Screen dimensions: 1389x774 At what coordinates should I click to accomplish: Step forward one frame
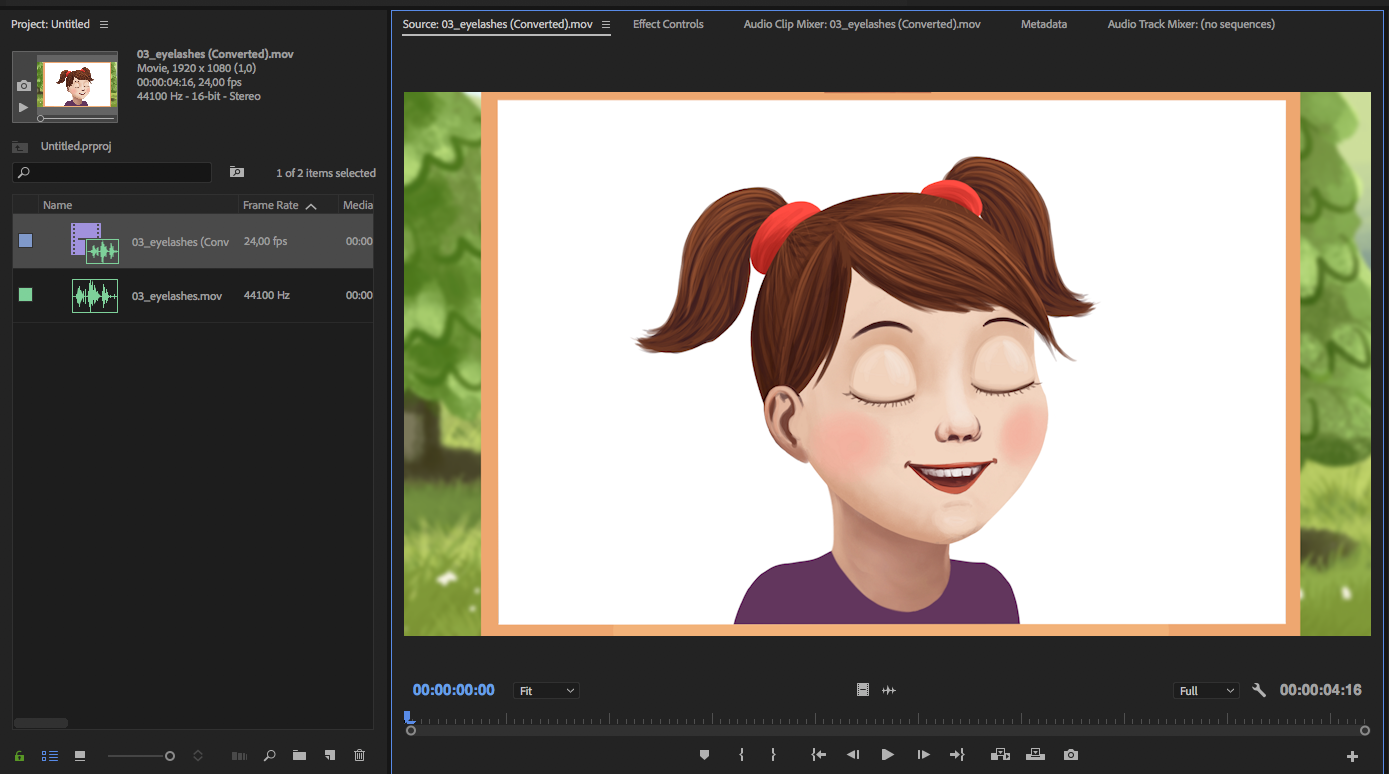click(923, 755)
